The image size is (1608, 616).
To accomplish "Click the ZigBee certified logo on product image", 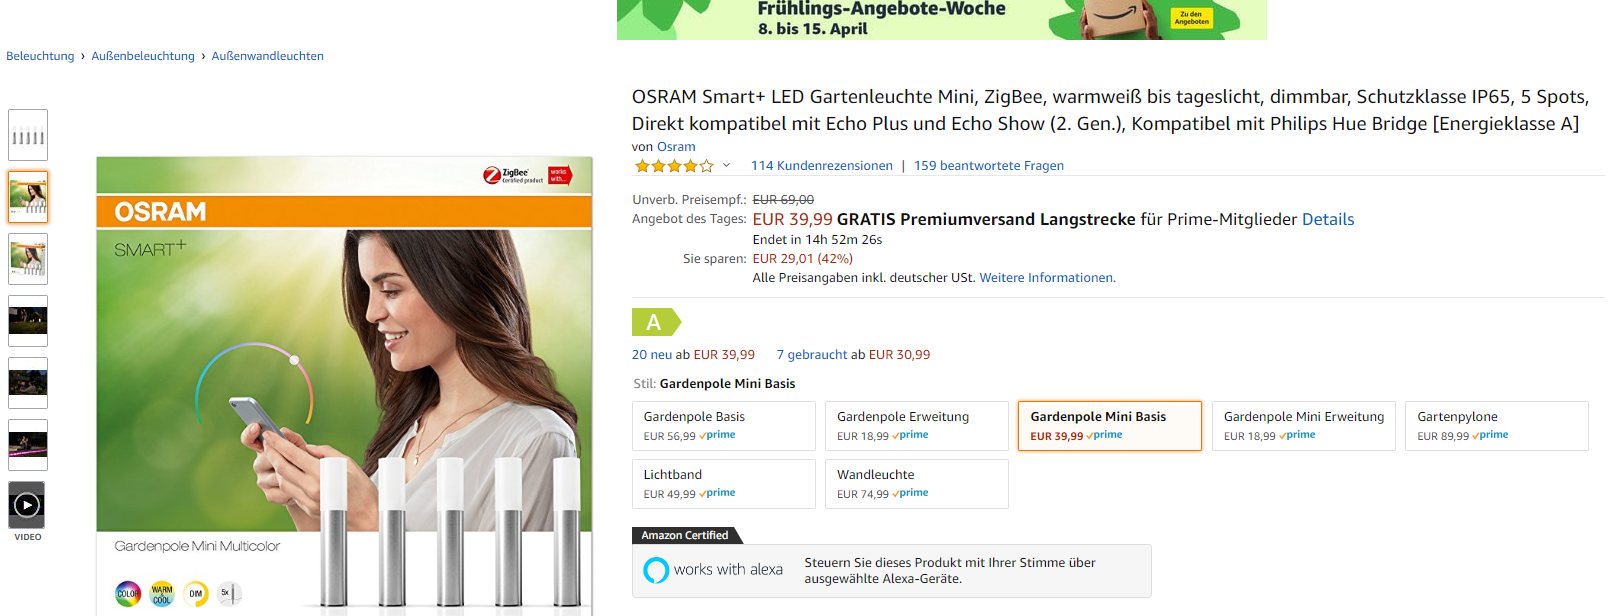I will pos(513,176).
